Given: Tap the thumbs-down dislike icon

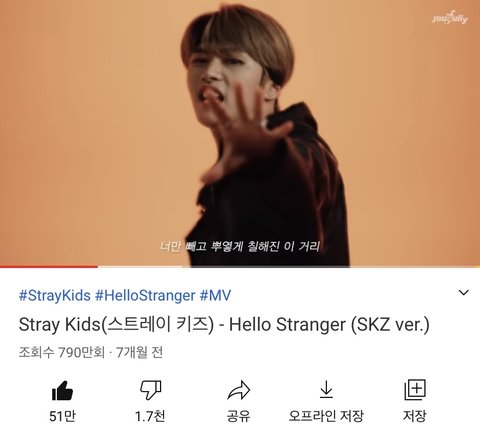Looking at the screenshot, I should pyautogui.click(x=150, y=390).
